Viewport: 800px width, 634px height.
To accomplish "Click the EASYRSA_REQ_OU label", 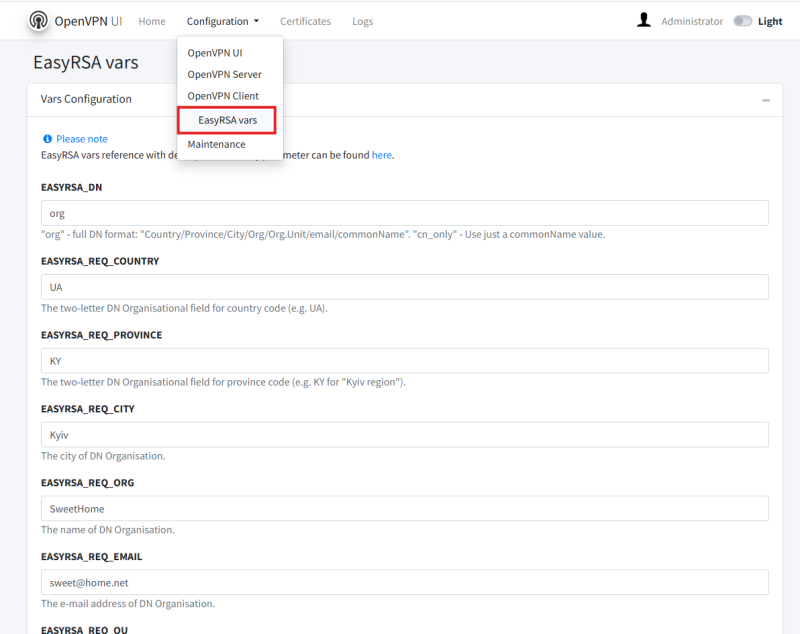I will coord(85,630).
